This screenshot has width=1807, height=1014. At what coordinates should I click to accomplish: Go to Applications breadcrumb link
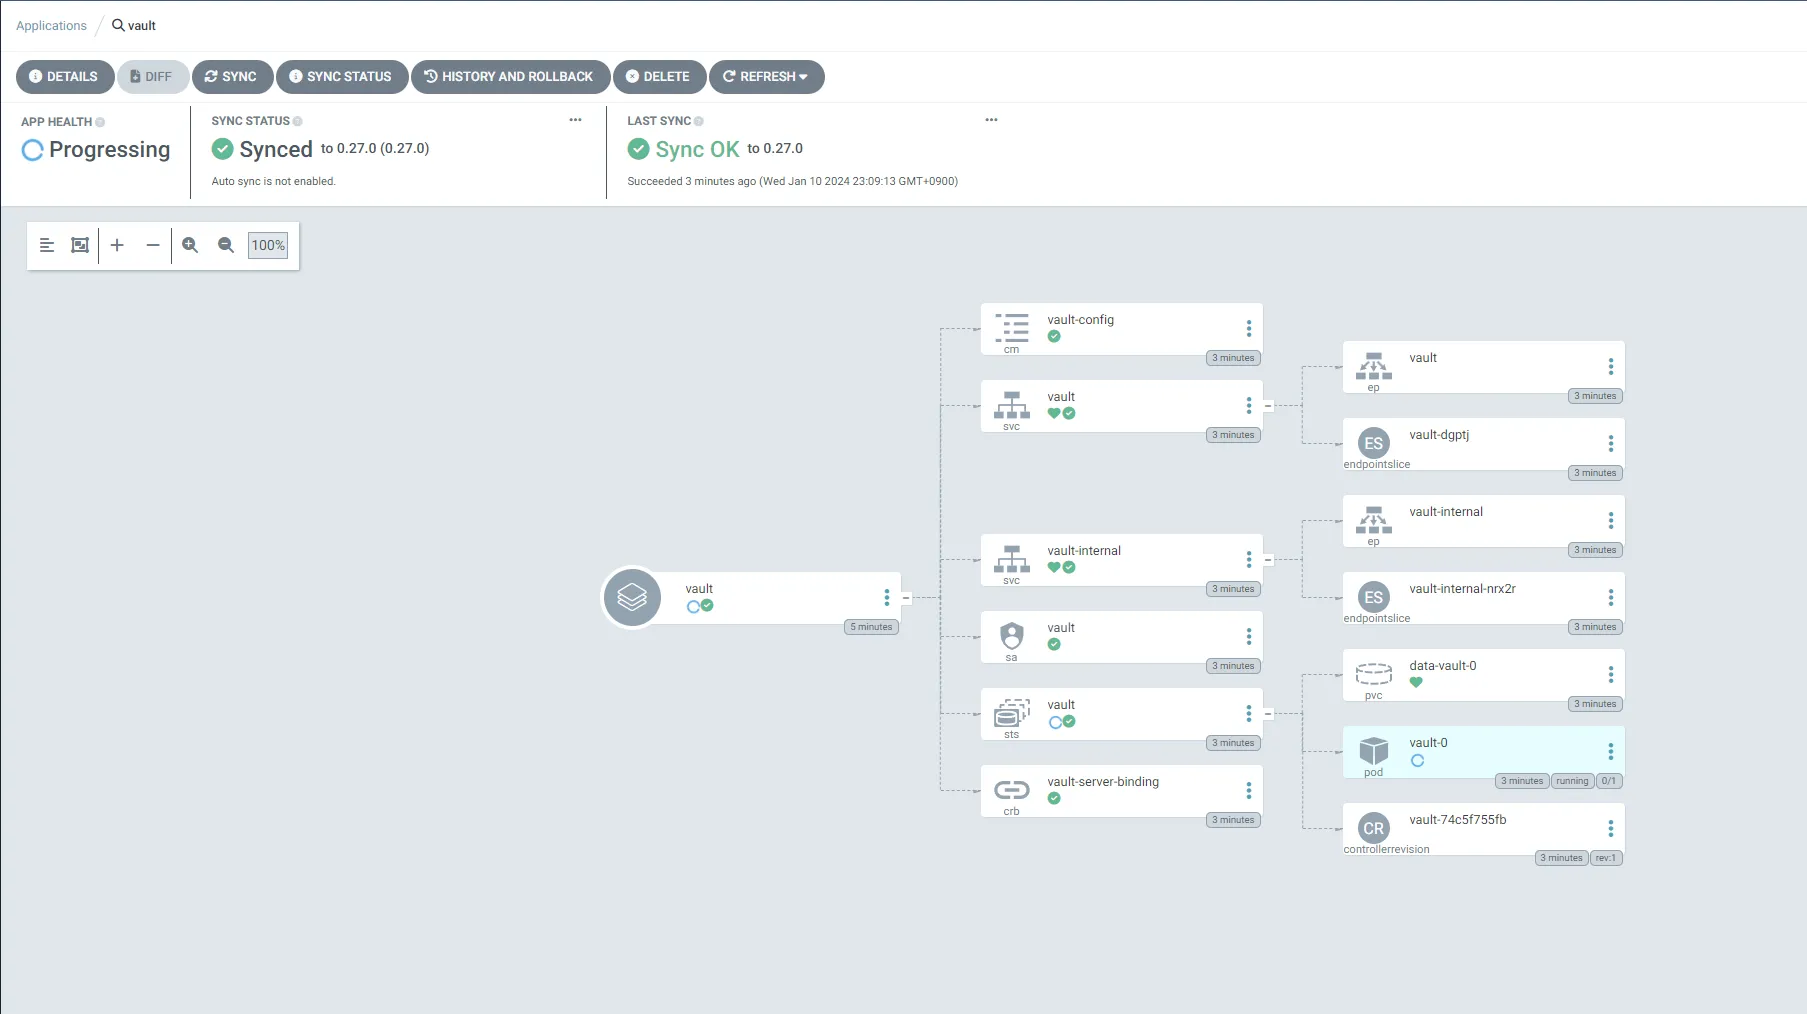tap(51, 26)
